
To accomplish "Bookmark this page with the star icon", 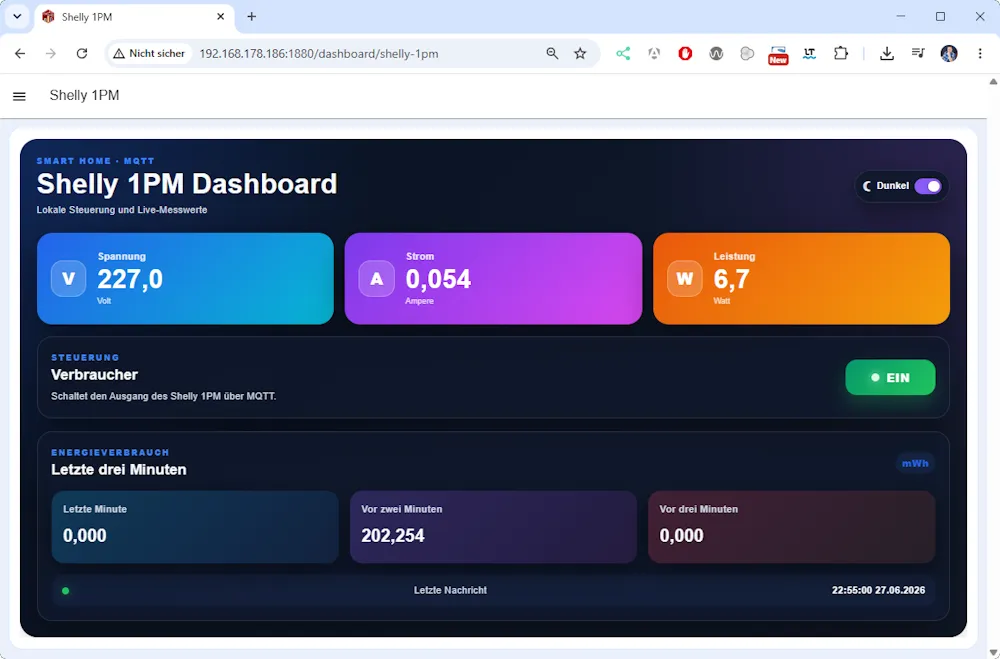I will [x=580, y=54].
